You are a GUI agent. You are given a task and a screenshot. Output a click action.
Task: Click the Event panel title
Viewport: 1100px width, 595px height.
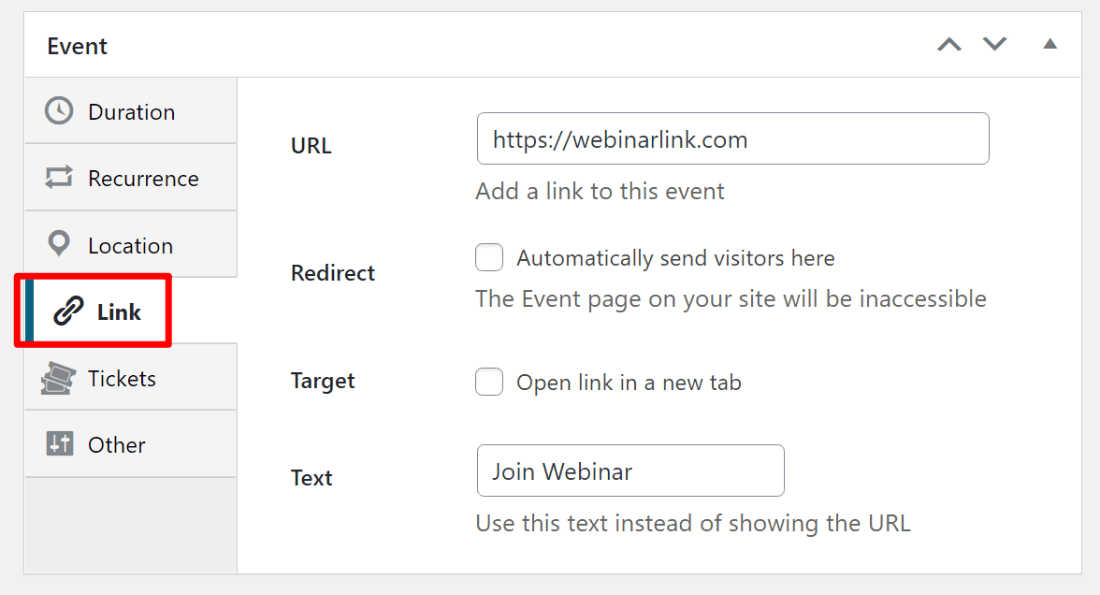[77, 46]
